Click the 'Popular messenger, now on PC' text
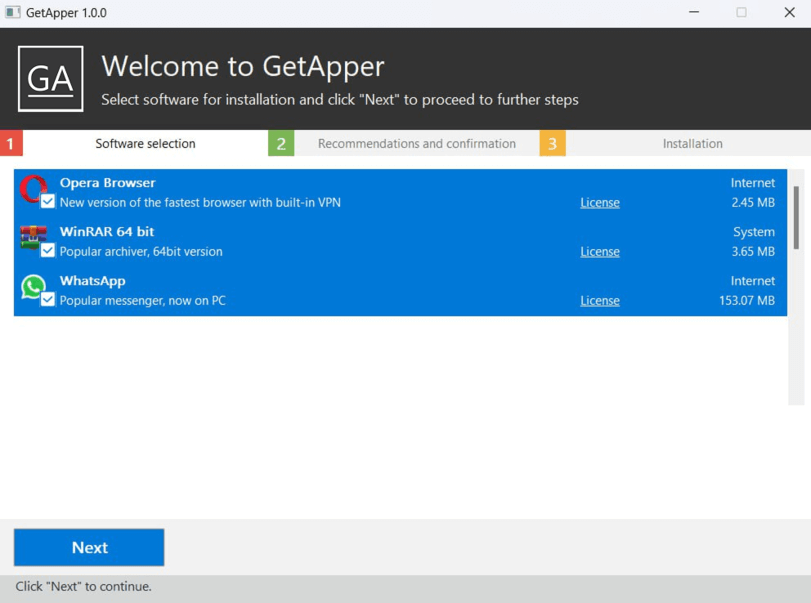 [x=143, y=301]
